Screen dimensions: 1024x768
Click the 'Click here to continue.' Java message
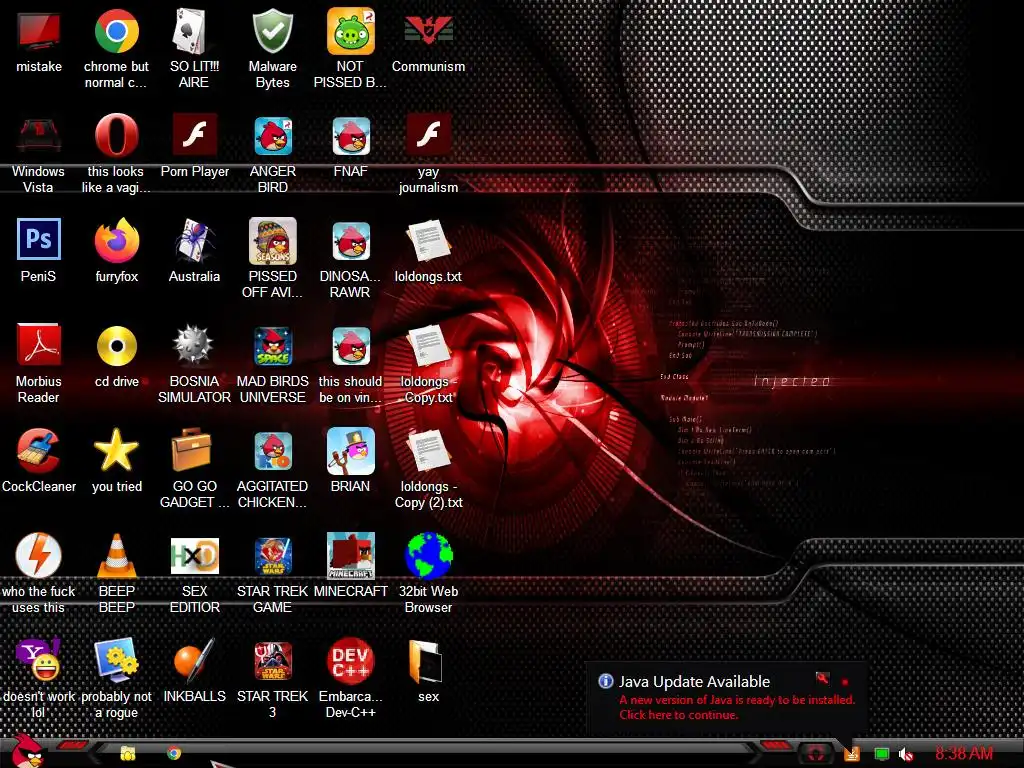click(x=679, y=715)
